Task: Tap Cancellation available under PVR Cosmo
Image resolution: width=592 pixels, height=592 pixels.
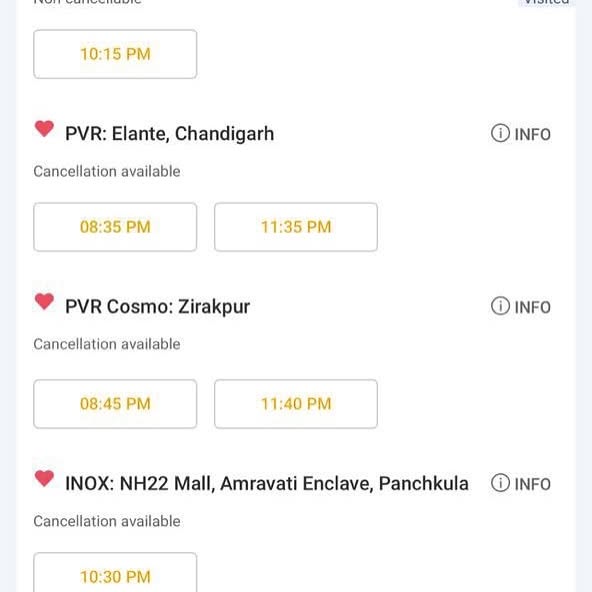Action: coord(107,344)
